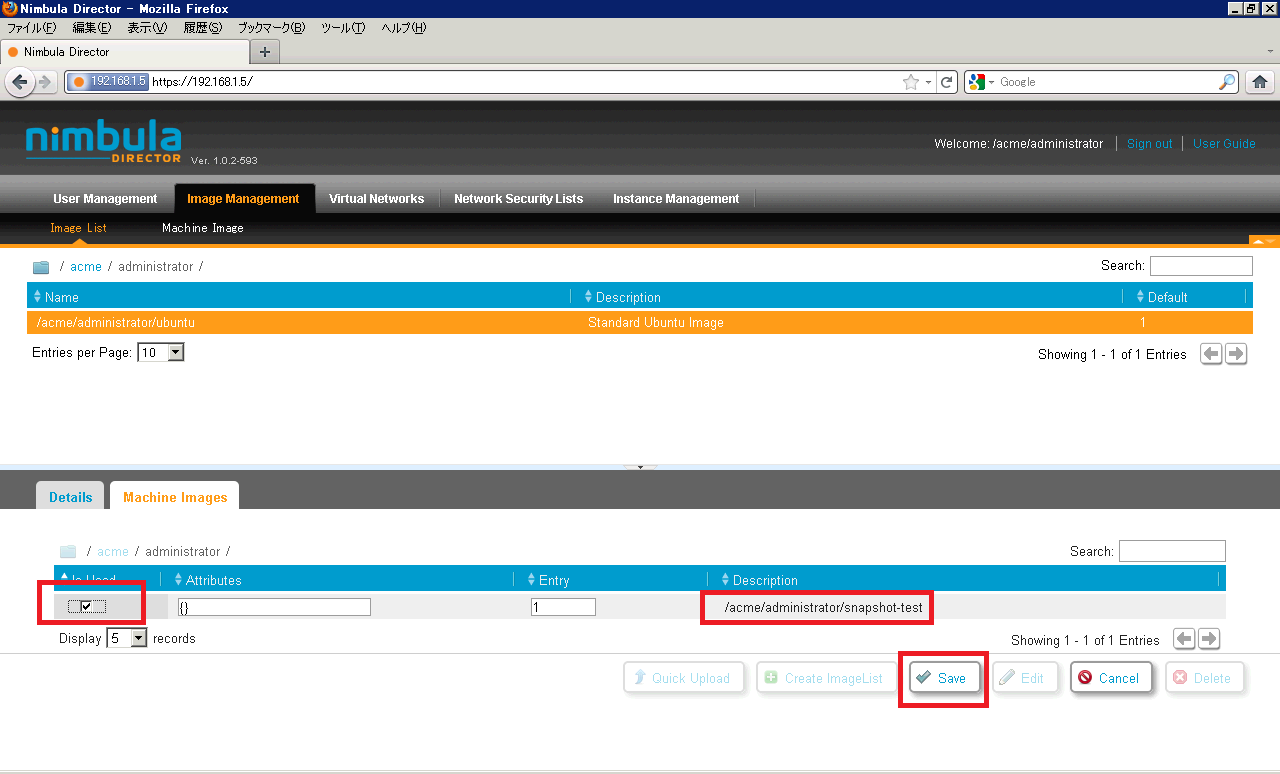Click the /acme/administrator/snapshot-test description

[823, 607]
